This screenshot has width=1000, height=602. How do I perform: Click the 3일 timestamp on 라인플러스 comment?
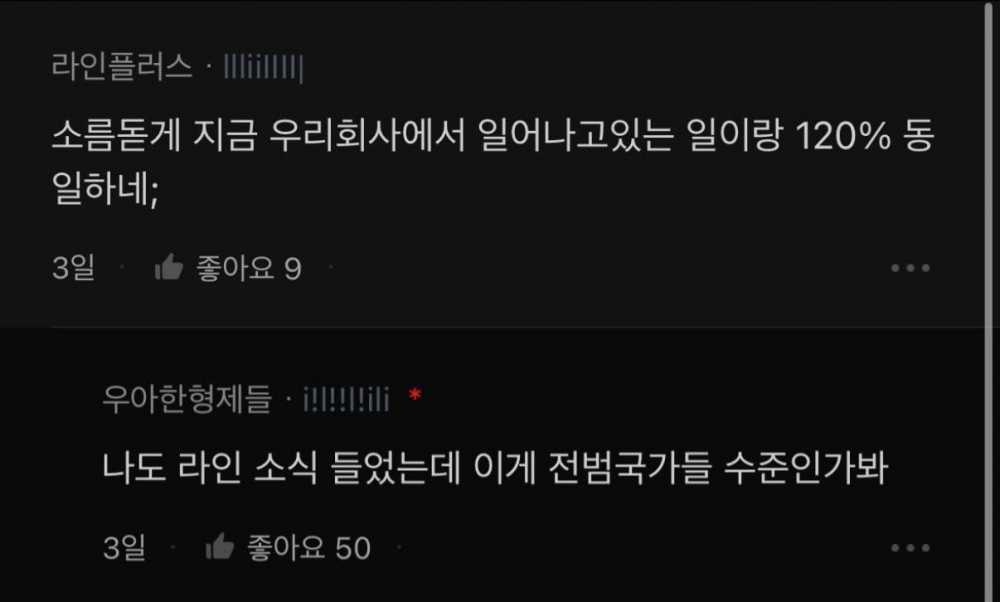pos(73,268)
